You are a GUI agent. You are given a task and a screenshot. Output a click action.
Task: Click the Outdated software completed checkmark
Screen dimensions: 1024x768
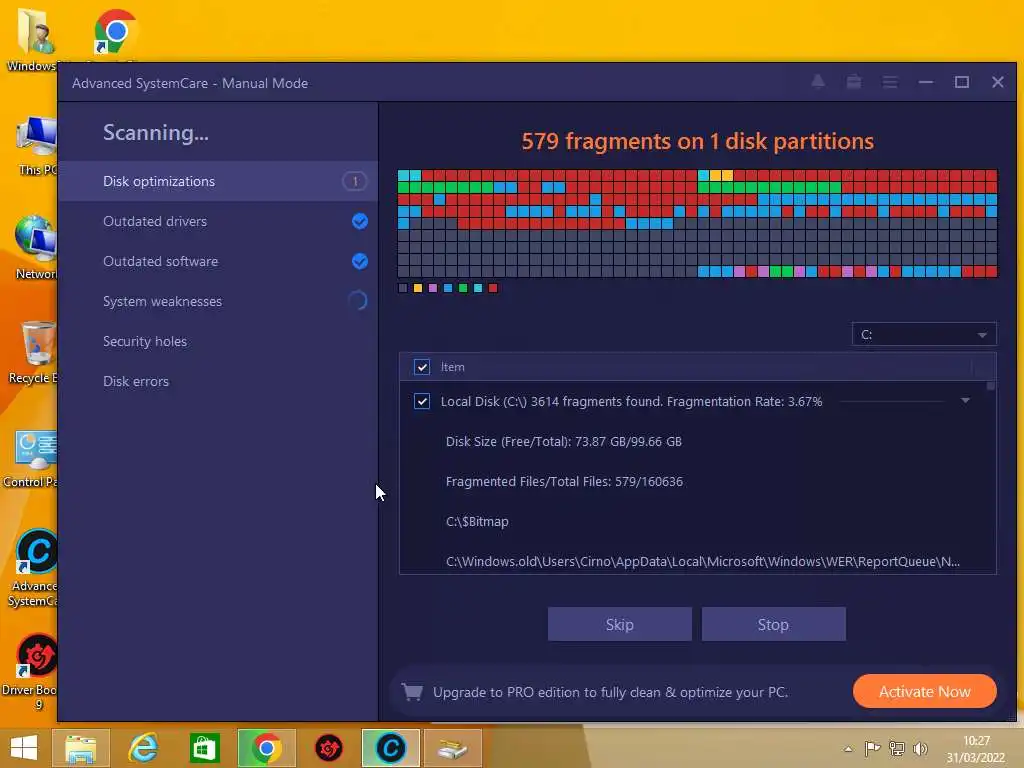pos(360,261)
